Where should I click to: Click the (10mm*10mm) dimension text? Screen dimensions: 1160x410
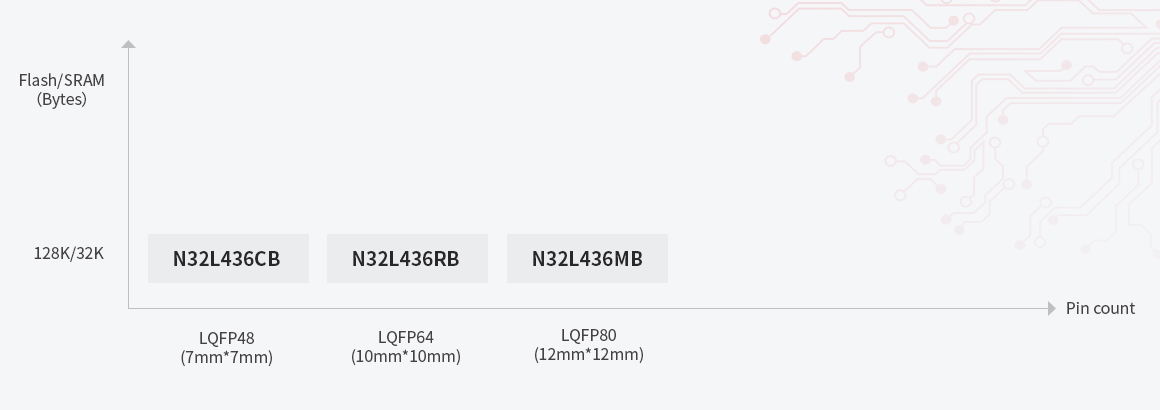coord(406,356)
